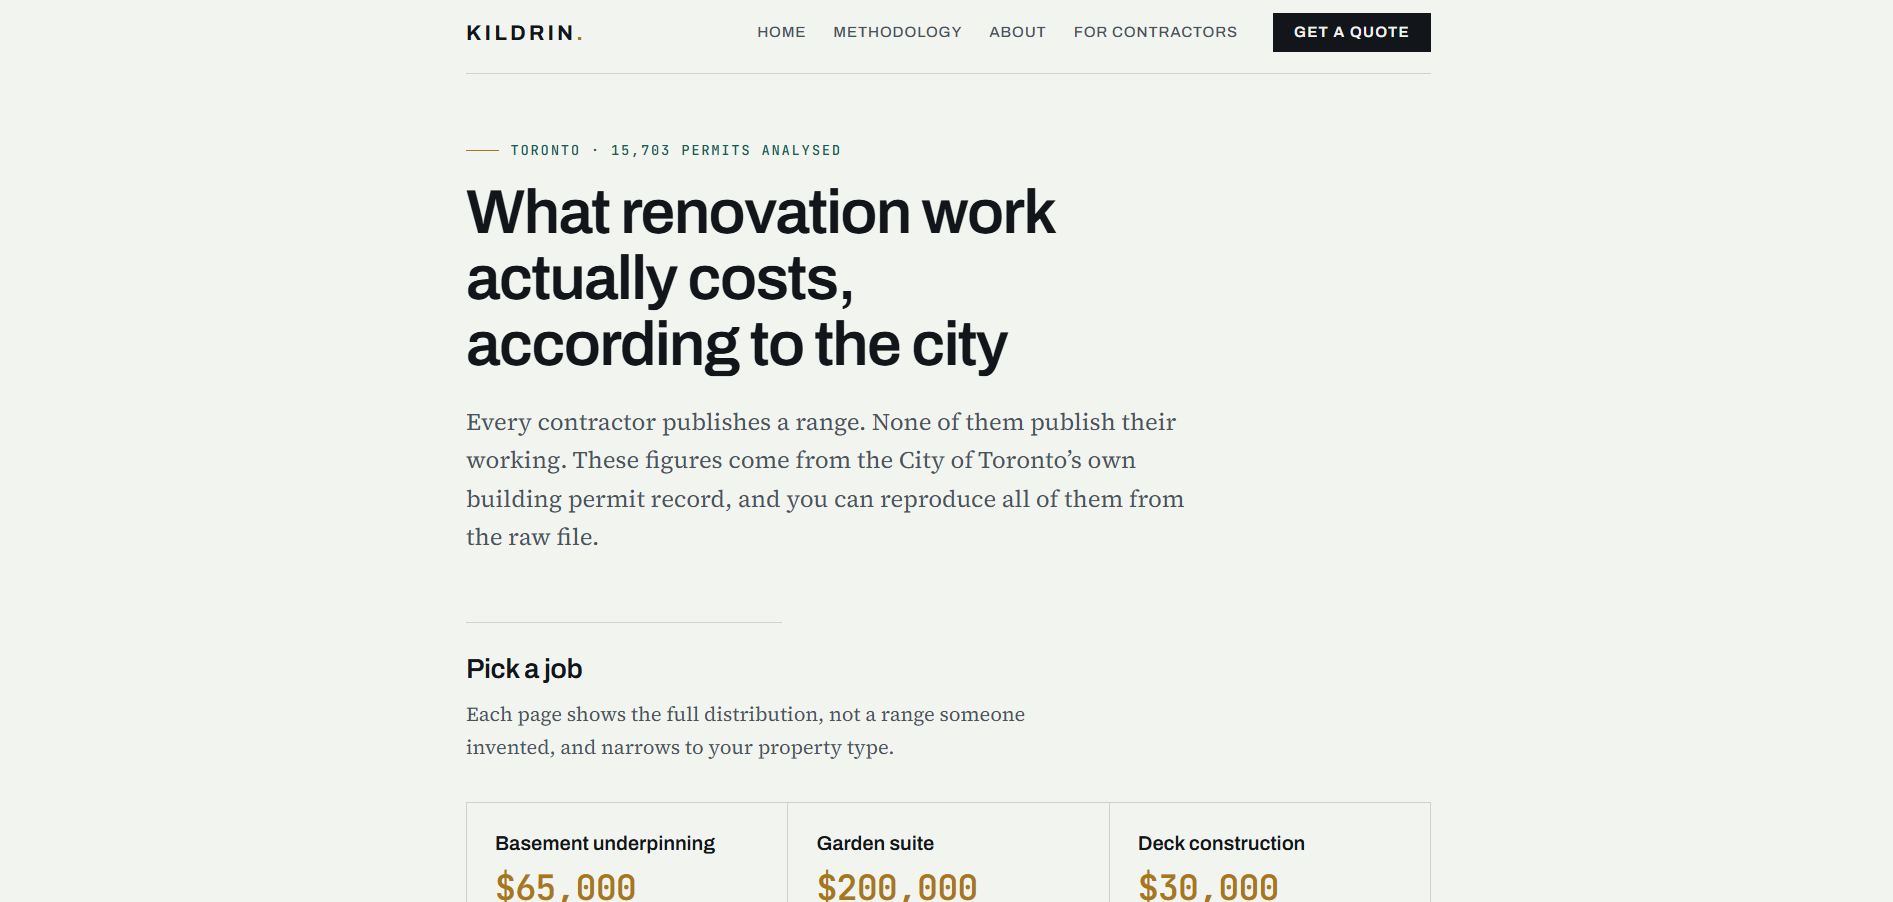Screen dimensions: 1893x902
Task: Click the 'Pick a job' heading
Action: point(524,669)
